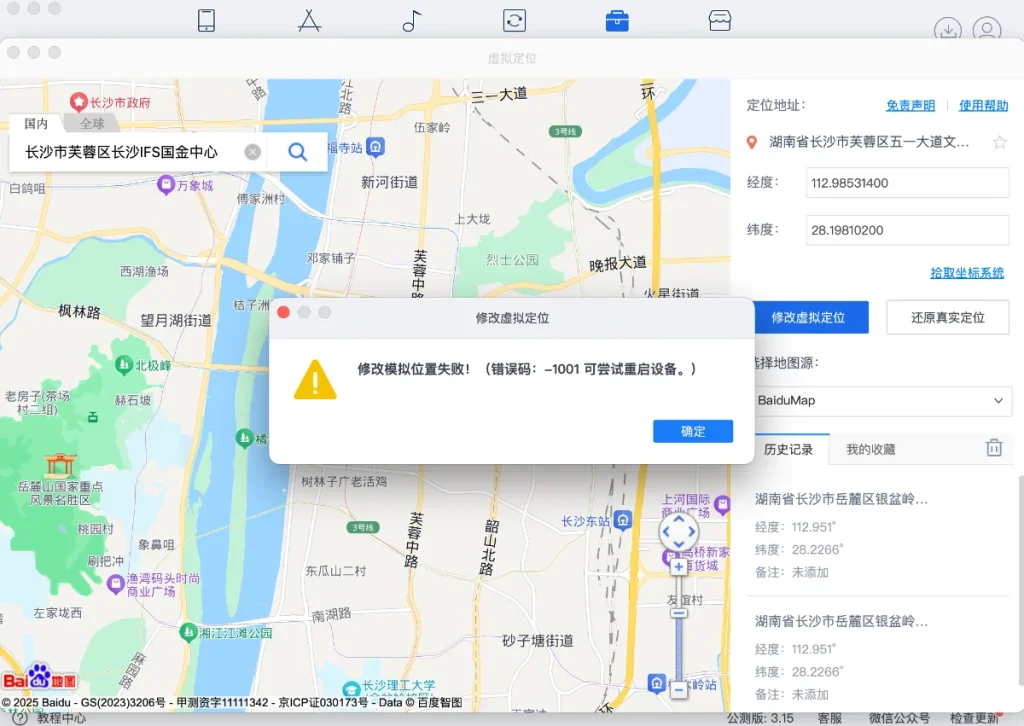1024x726 pixels.
Task: Switch to the 全球 map tab
Action: pos(92,123)
